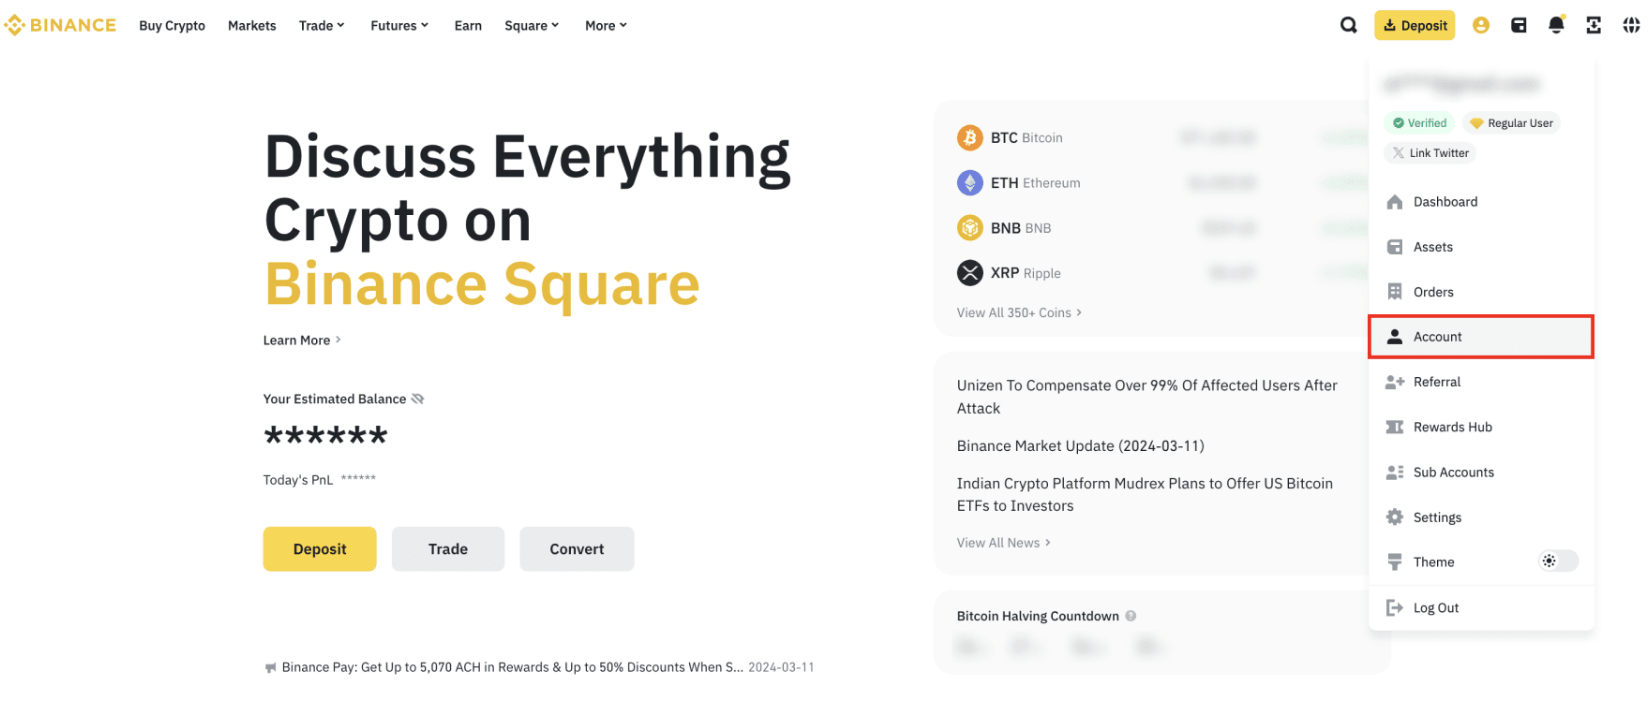This screenshot has width=1652, height=702.
Task: Open the language globe icon
Action: [x=1631, y=25]
